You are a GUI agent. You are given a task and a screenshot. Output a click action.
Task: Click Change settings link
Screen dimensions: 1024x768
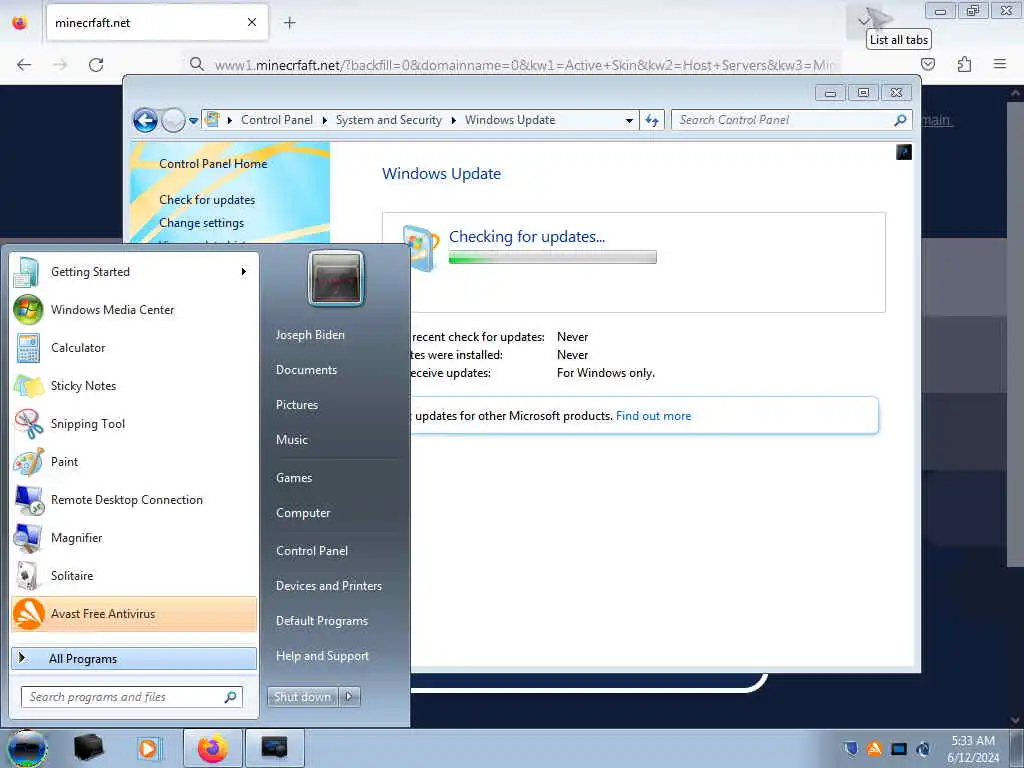coord(201,223)
